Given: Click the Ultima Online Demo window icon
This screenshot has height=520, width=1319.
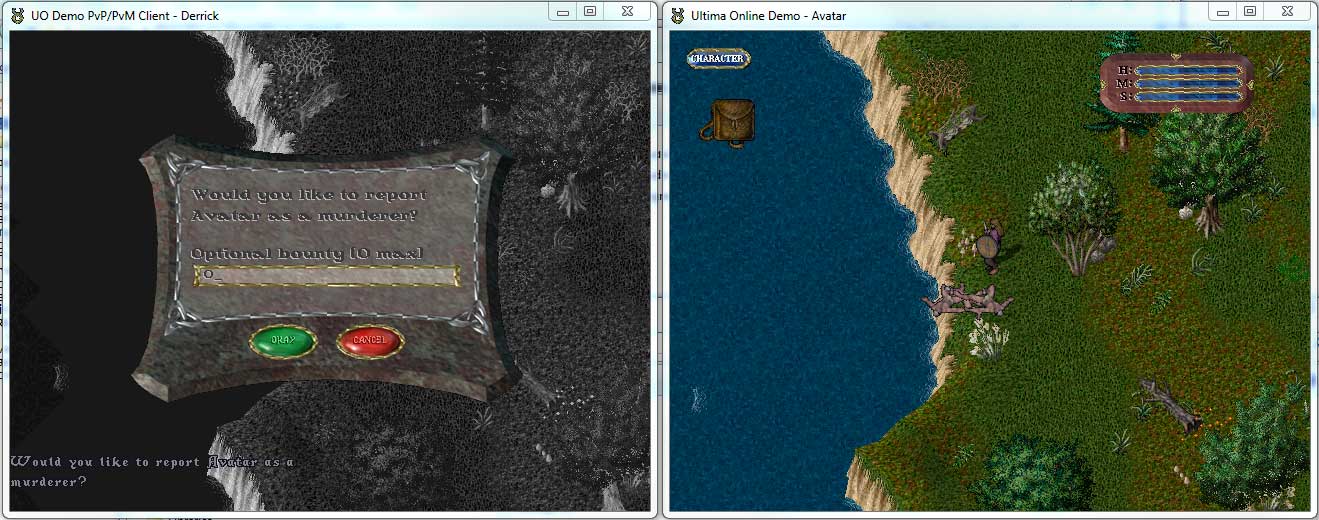Looking at the screenshot, I should [x=677, y=16].
